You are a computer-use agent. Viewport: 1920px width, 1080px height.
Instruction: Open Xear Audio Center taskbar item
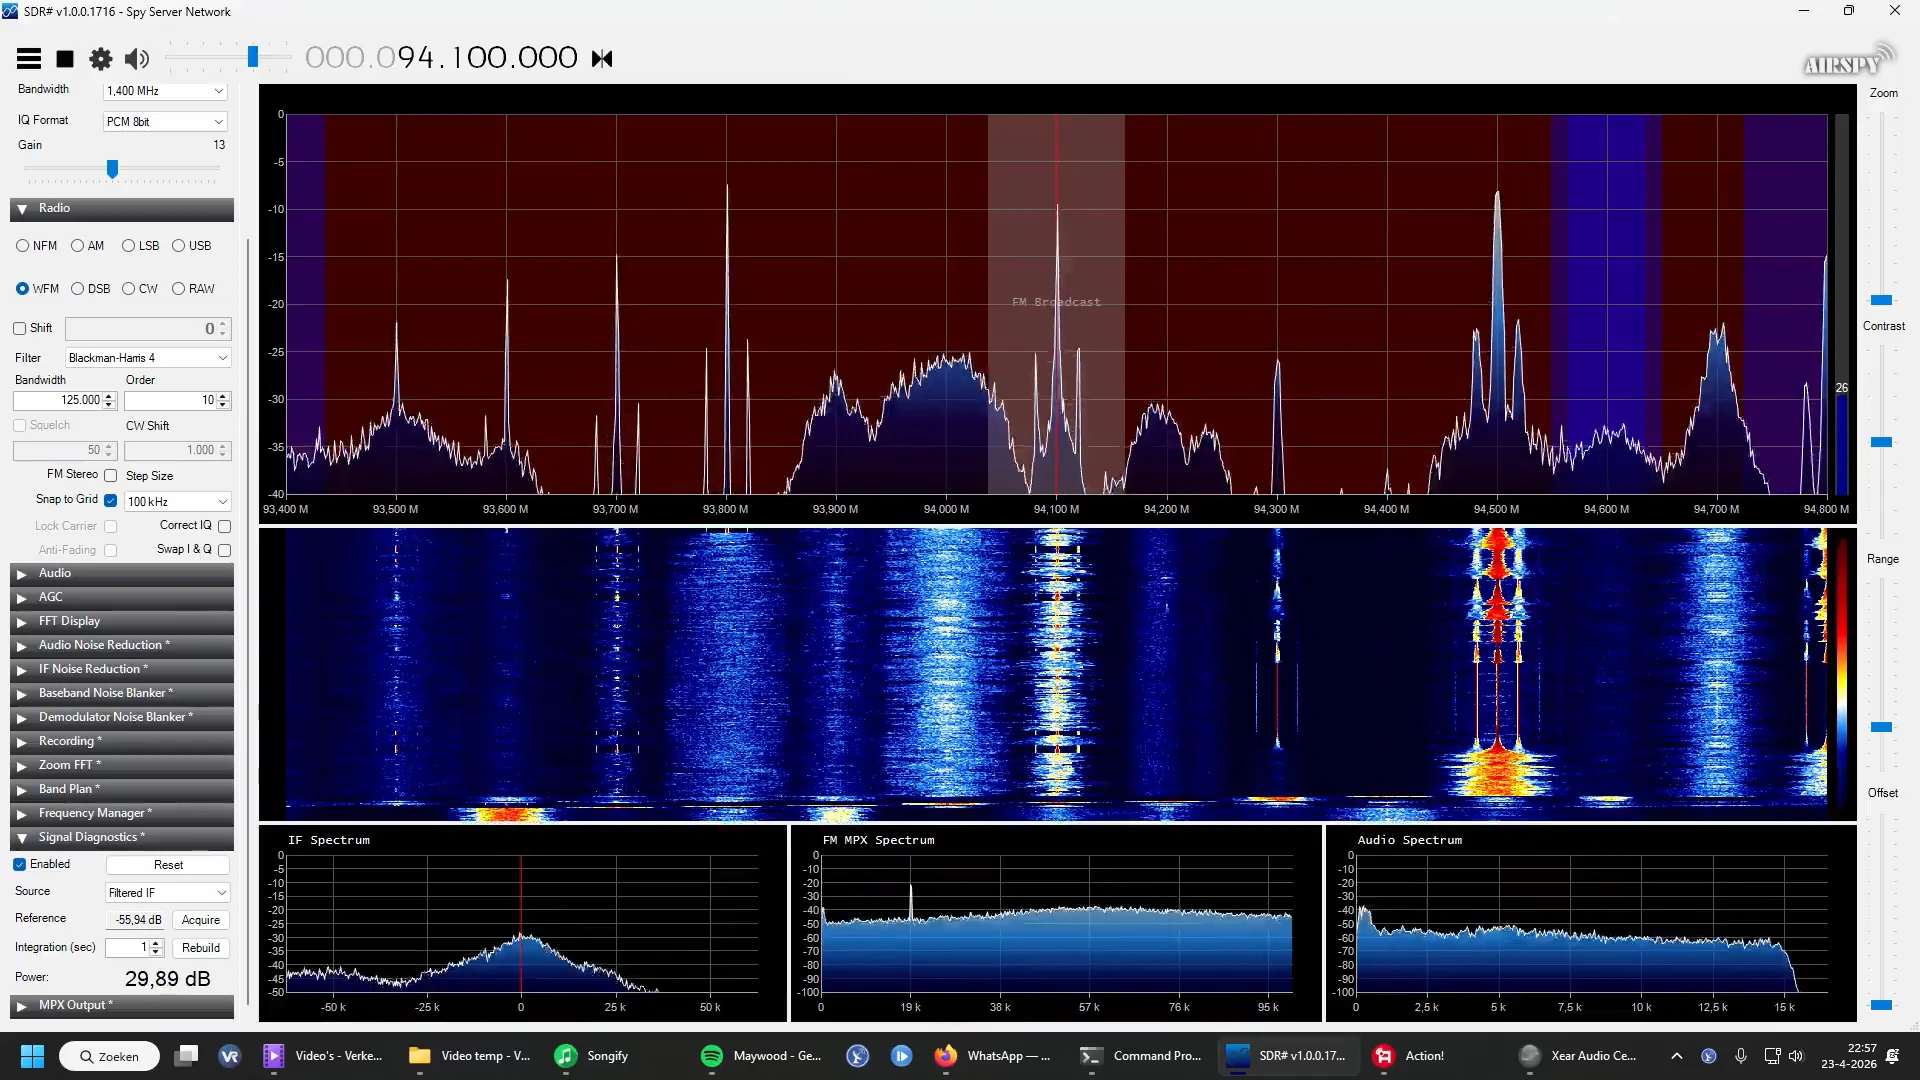click(1578, 1056)
